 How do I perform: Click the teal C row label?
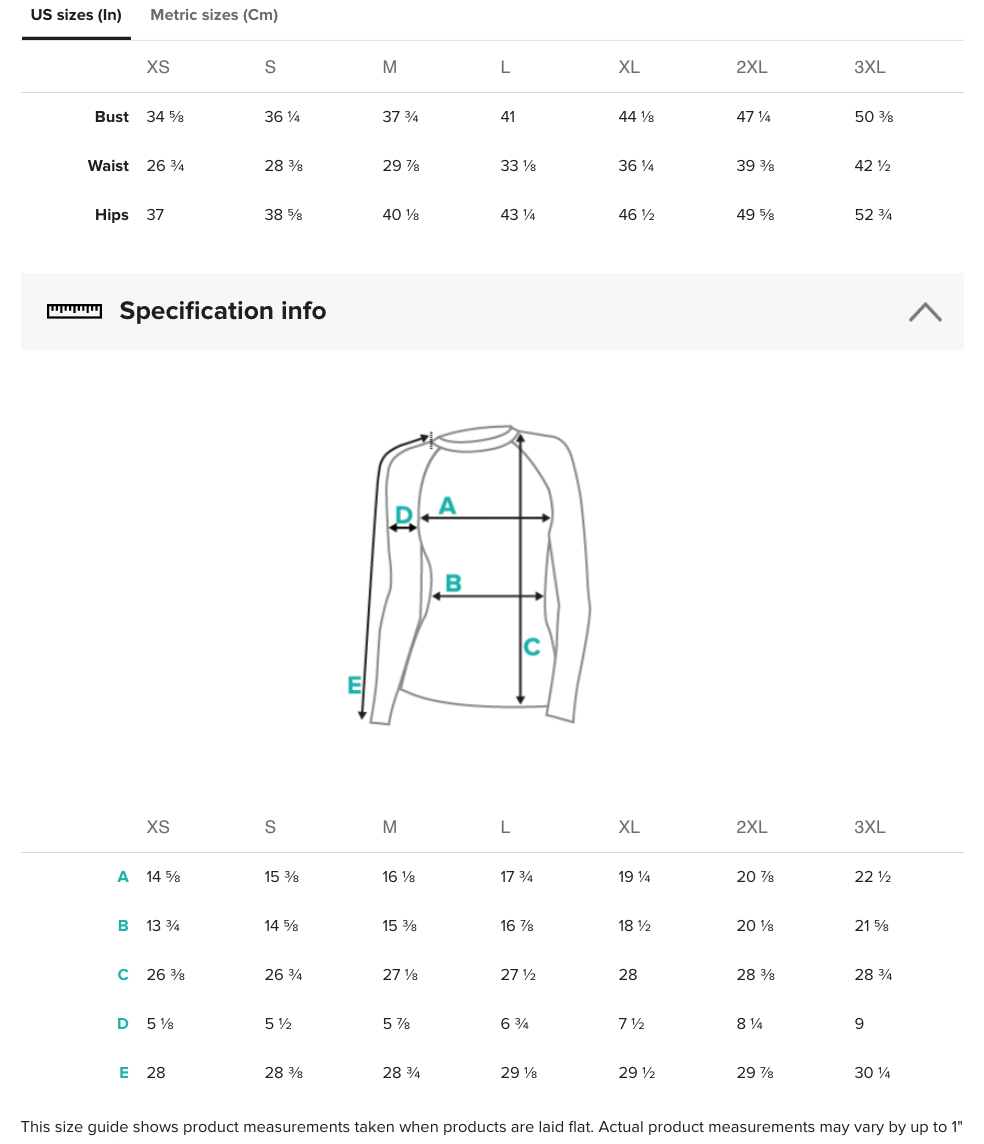[123, 975]
